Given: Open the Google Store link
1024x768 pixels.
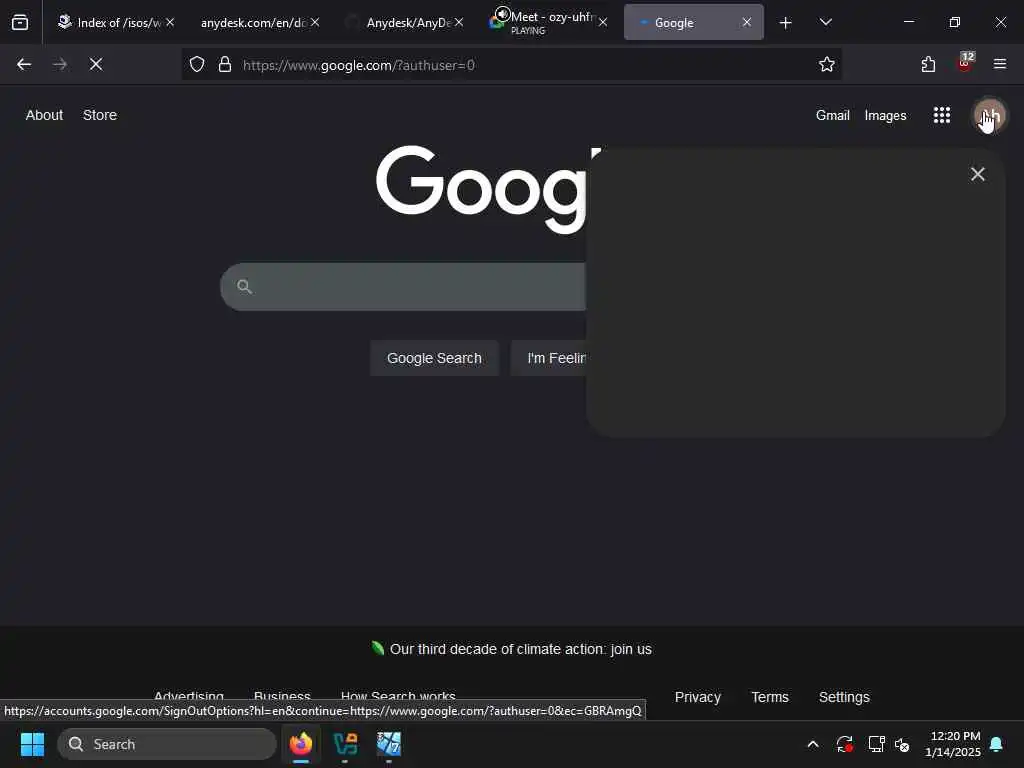Looking at the screenshot, I should coord(100,115).
